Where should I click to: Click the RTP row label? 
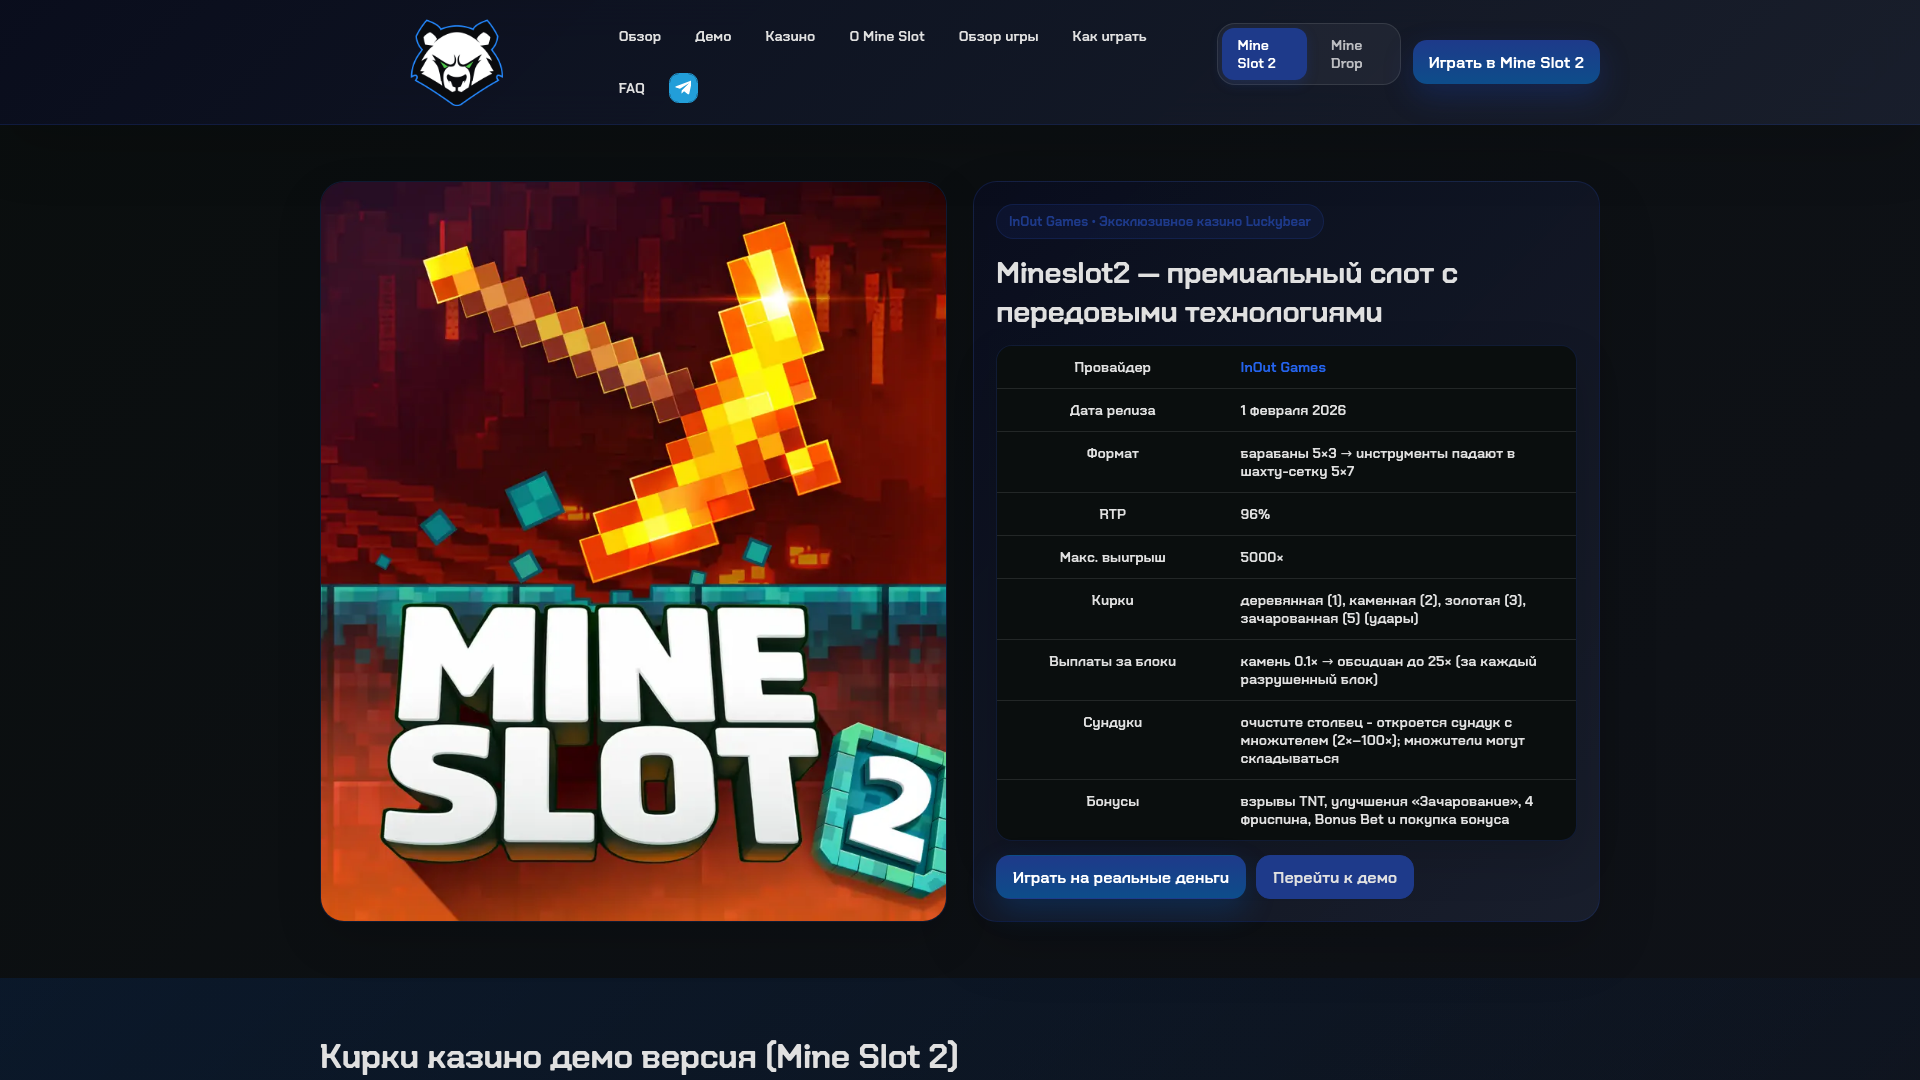tap(1112, 514)
